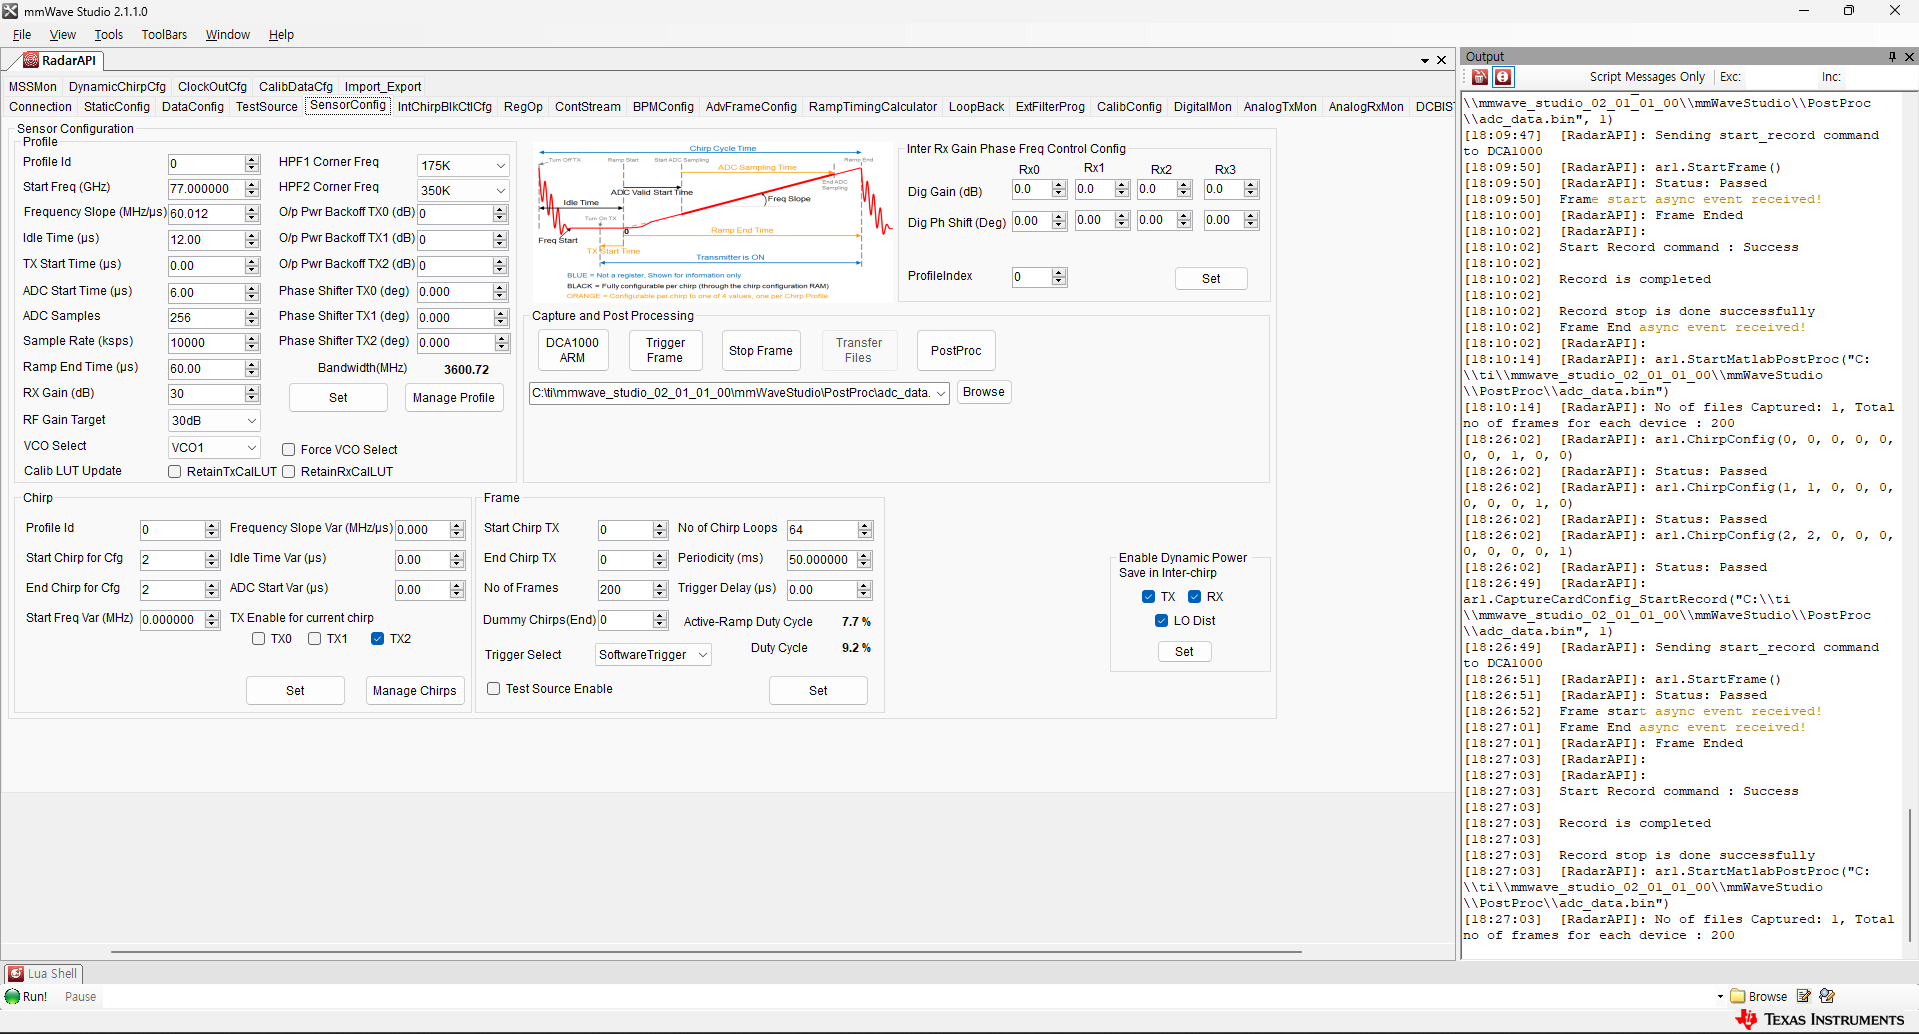Click the clear output trash icon
1919x1034 pixels.
[x=1480, y=77]
